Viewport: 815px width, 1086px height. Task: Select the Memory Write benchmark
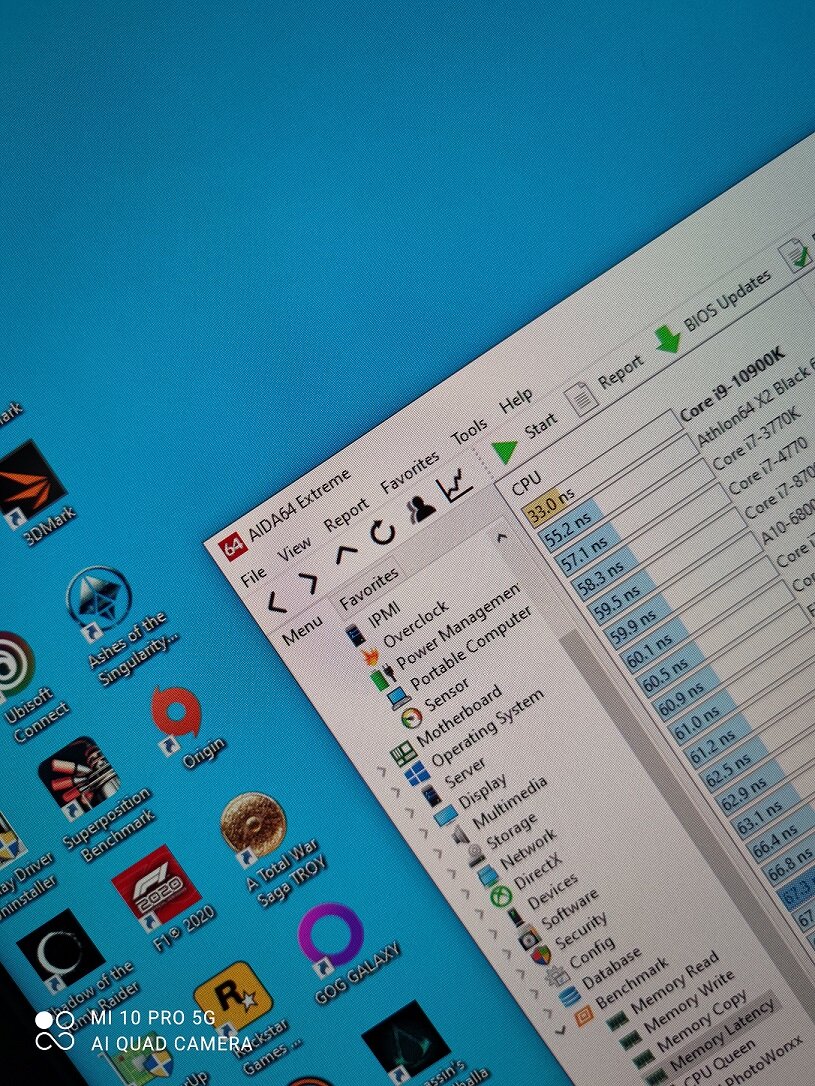(x=689, y=1002)
